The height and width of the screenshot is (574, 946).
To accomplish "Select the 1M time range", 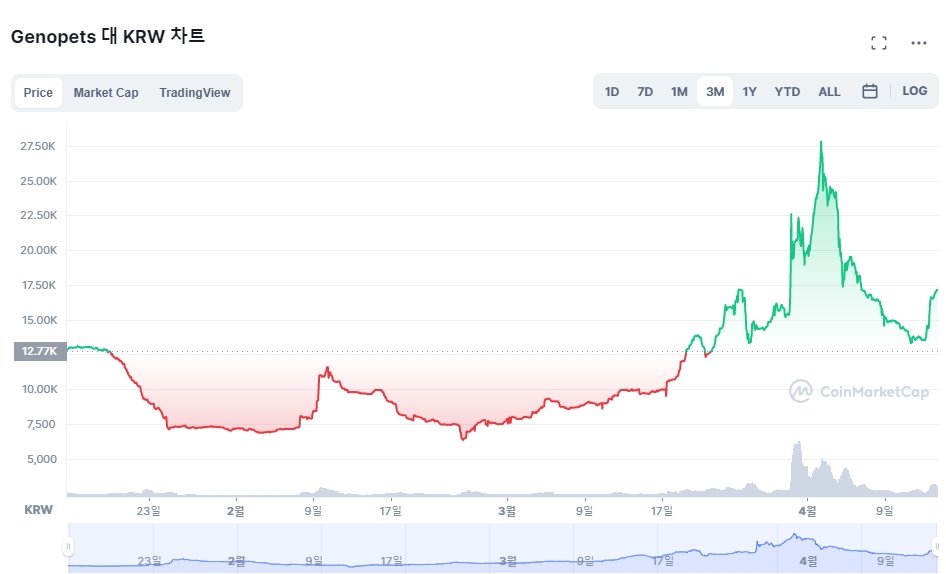I will (x=679, y=92).
